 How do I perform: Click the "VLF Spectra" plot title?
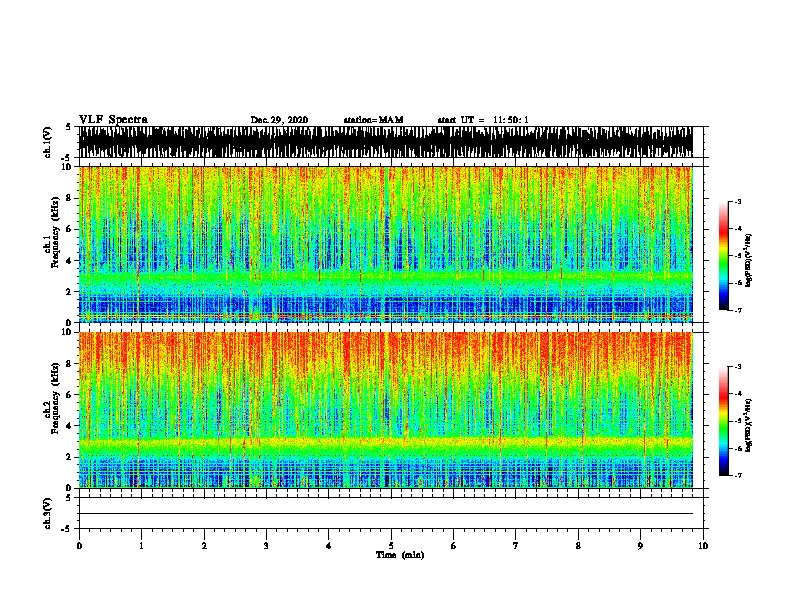coord(113,119)
